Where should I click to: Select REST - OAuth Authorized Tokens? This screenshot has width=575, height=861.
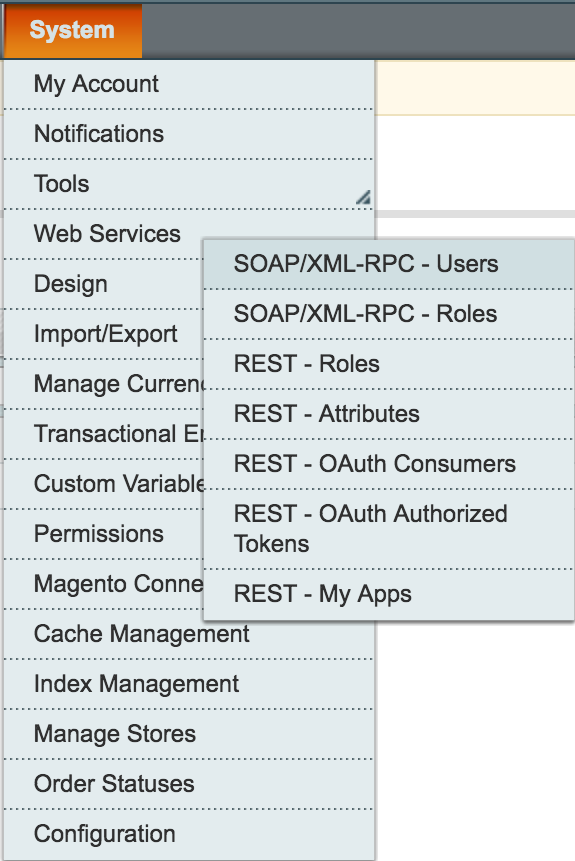389,529
